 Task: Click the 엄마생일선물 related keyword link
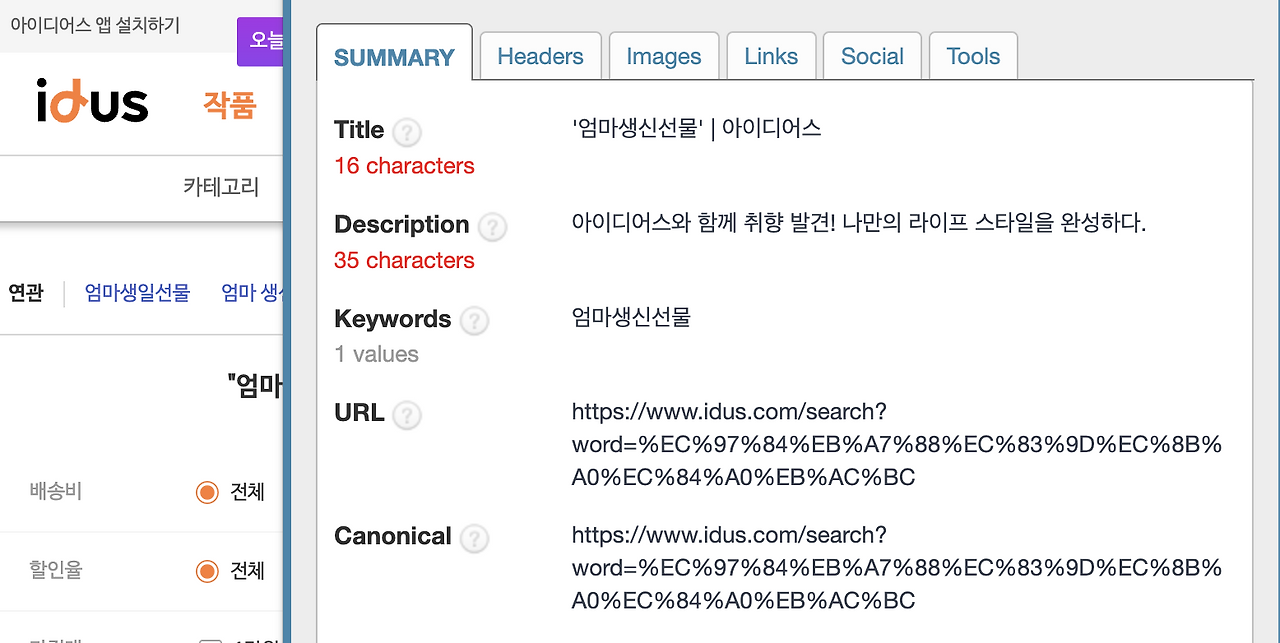tap(137, 293)
